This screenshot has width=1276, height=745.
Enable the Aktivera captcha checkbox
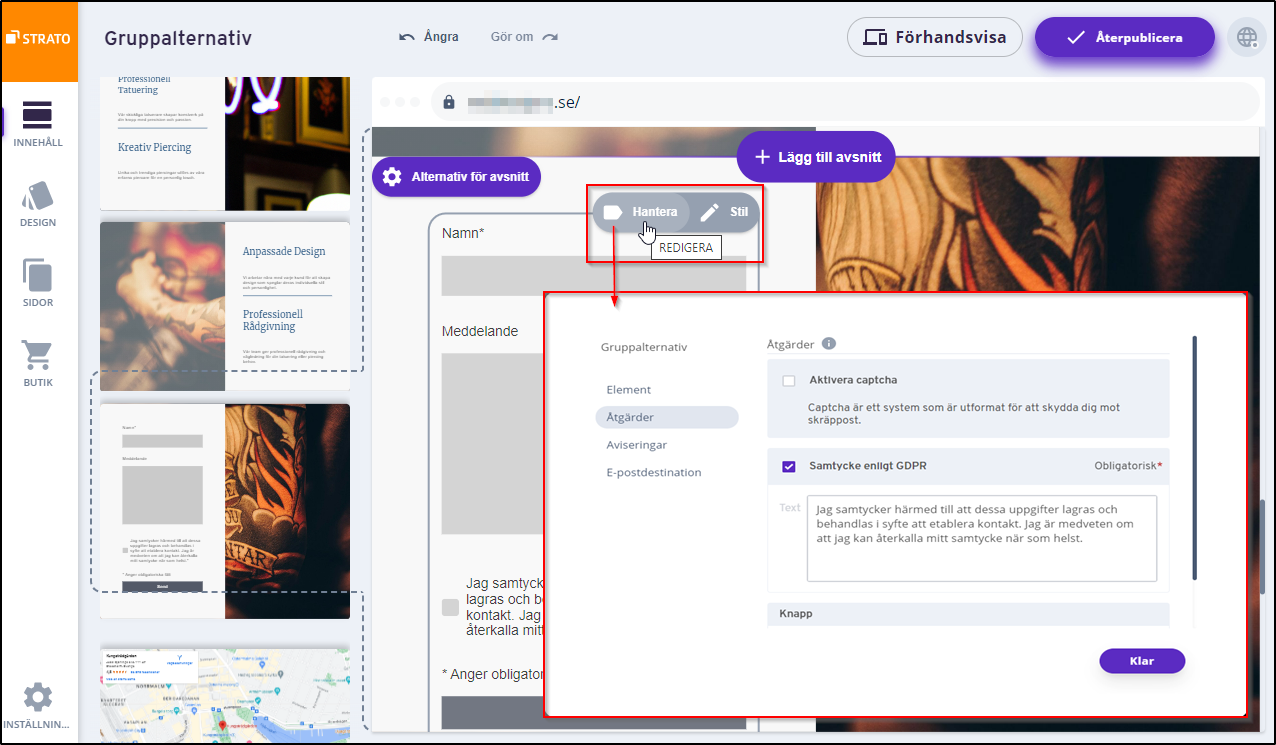point(789,381)
